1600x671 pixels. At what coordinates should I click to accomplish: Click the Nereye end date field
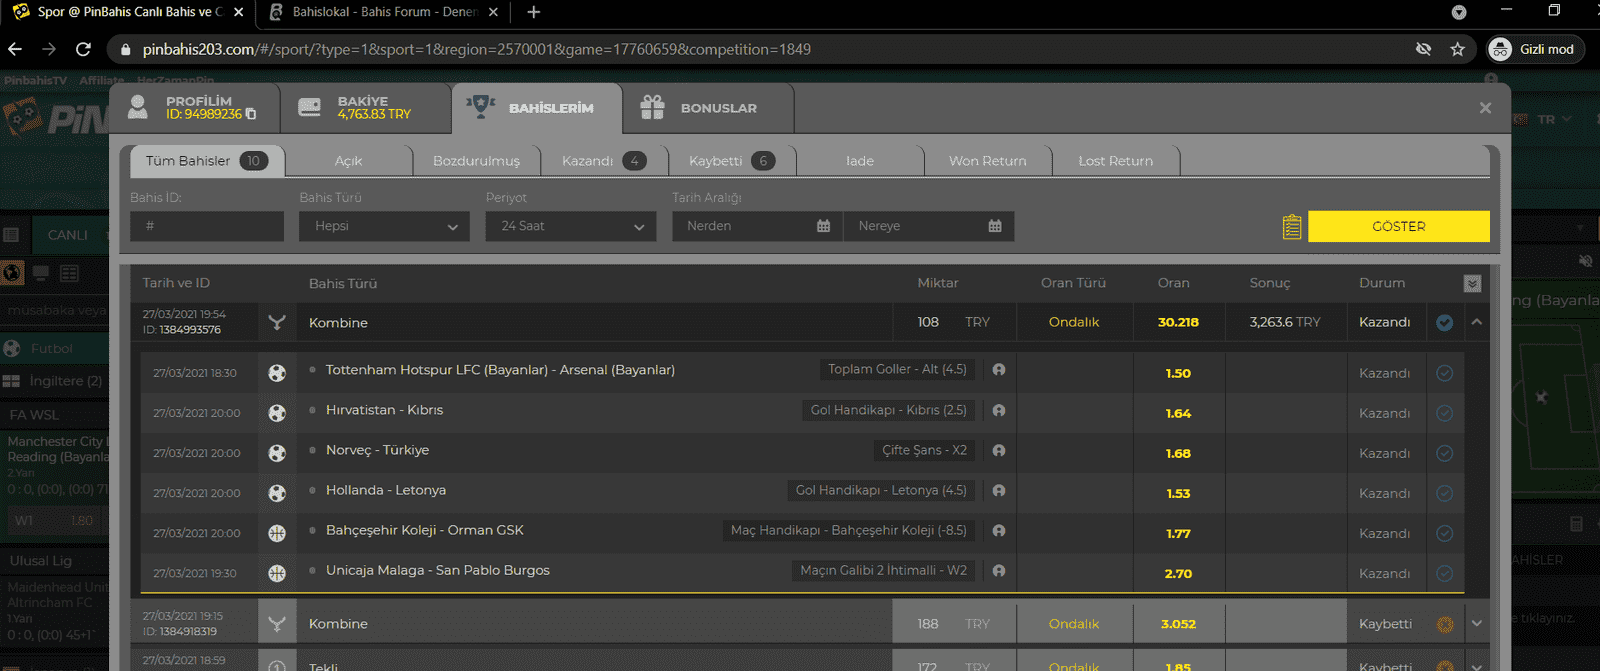point(929,226)
